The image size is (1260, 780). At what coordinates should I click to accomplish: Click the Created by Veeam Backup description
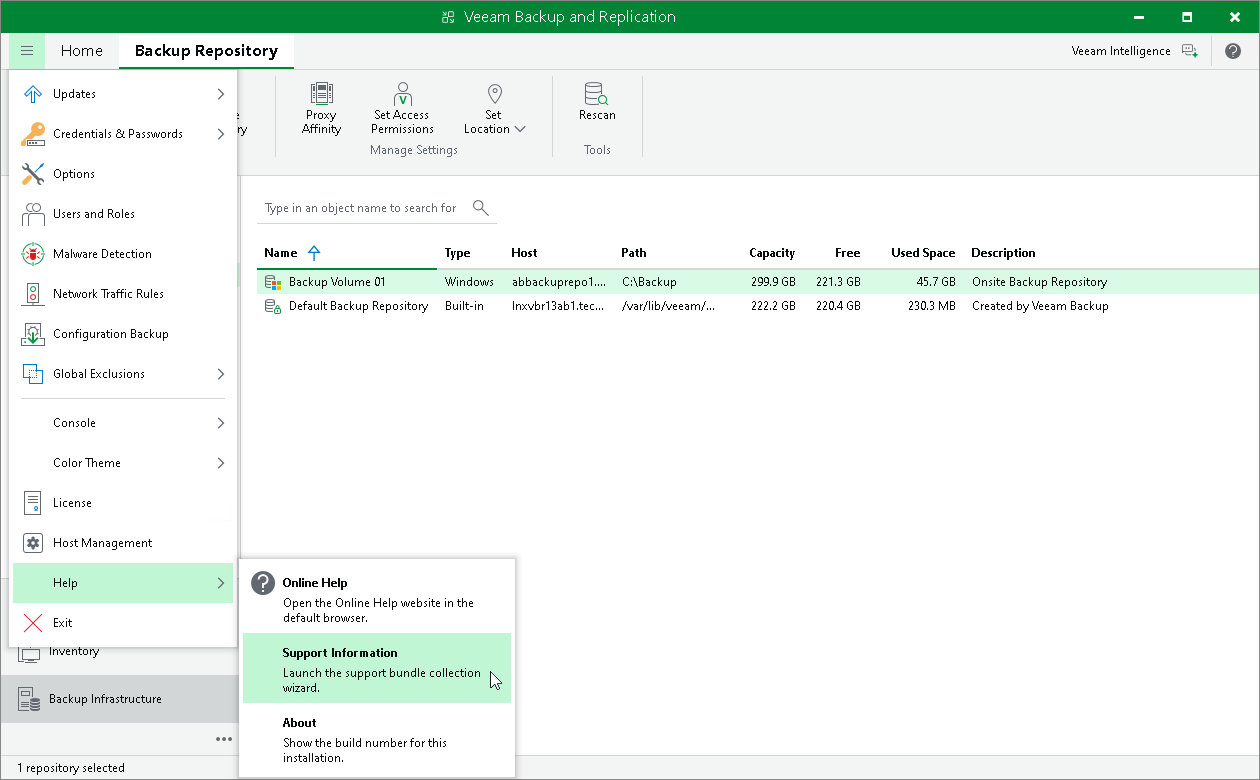(1040, 306)
